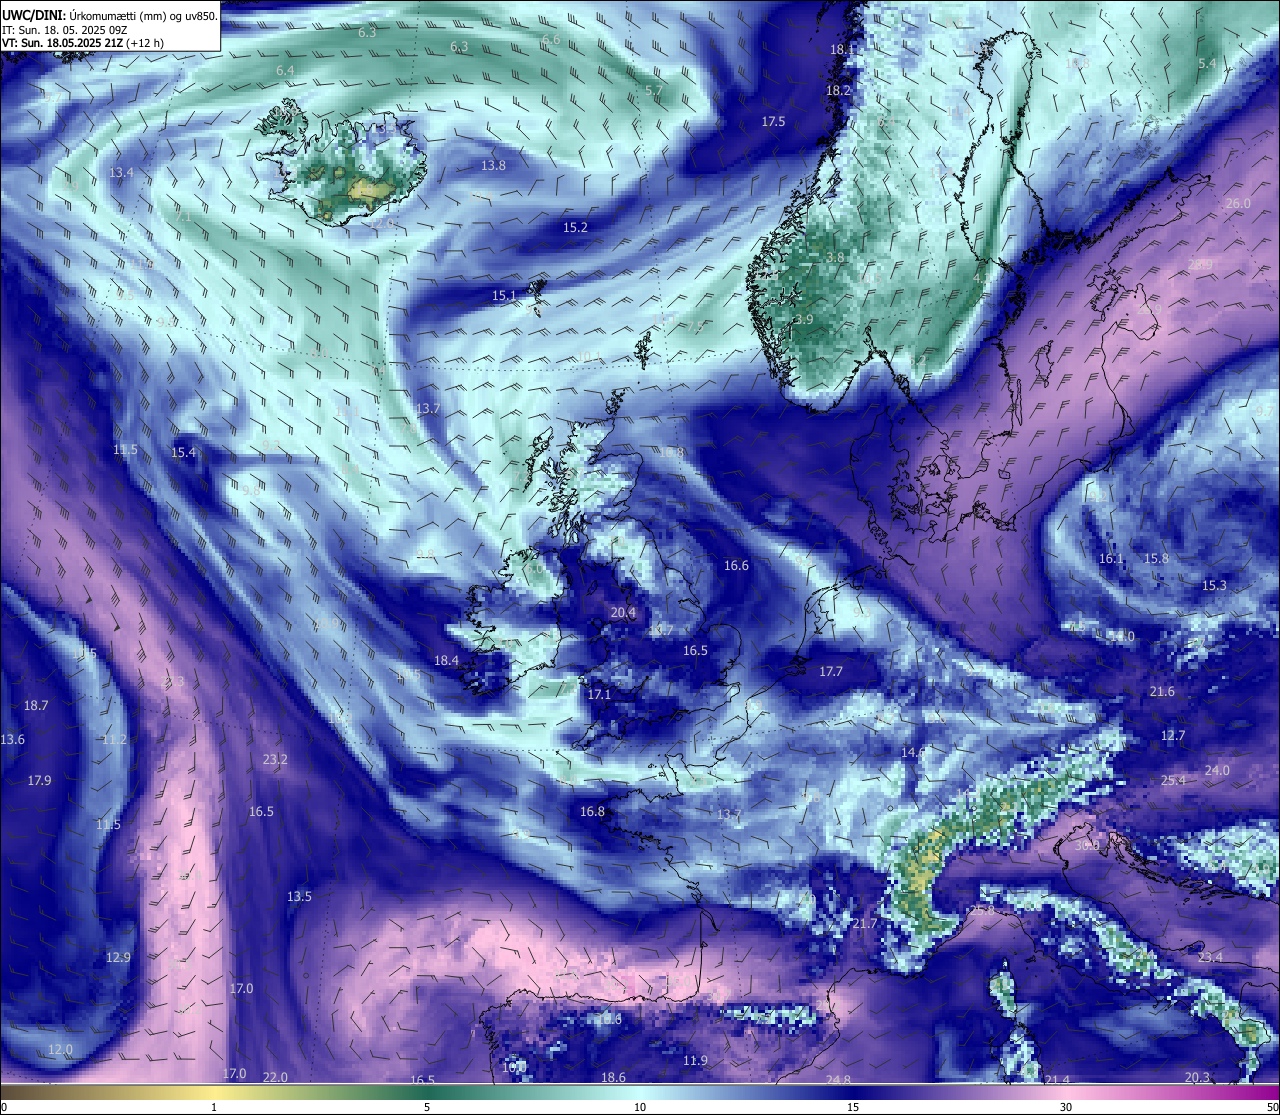Click the 13.8 value east of Iceland
This screenshot has width=1280, height=1115.
pos(493,166)
